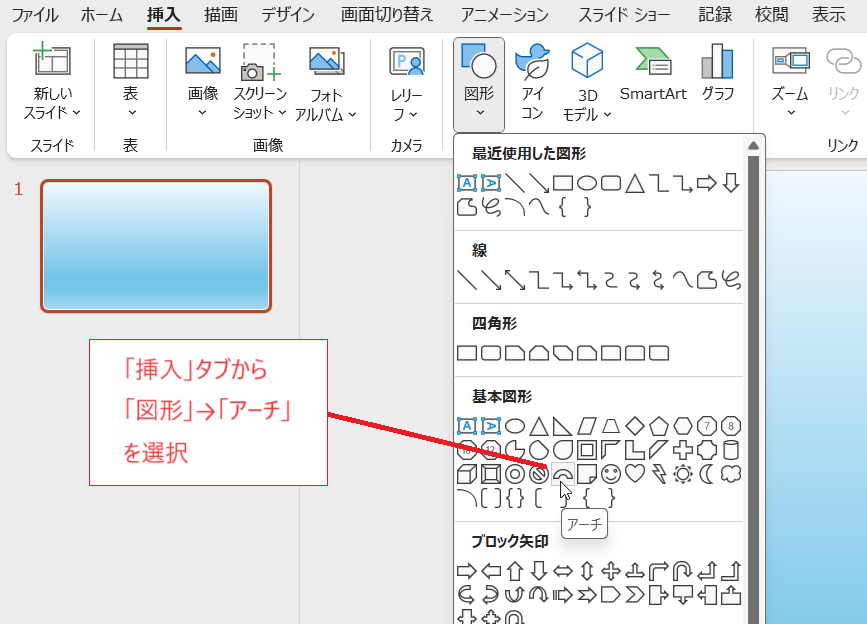The image size is (867, 624).
Task: Insert the Double Bracket shape
Action: [491, 498]
